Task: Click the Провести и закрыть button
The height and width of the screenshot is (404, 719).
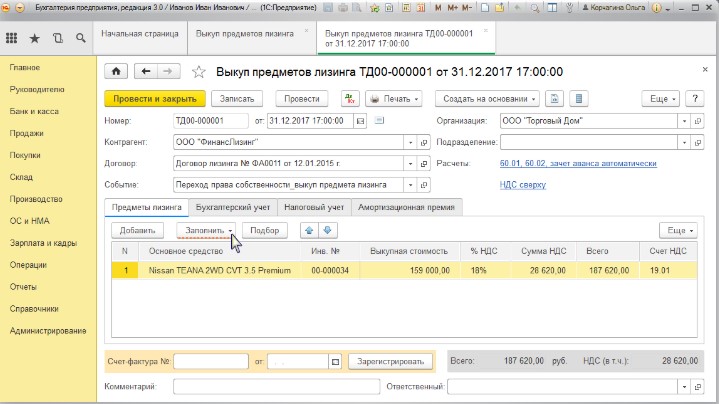Action: pyautogui.click(x=155, y=99)
